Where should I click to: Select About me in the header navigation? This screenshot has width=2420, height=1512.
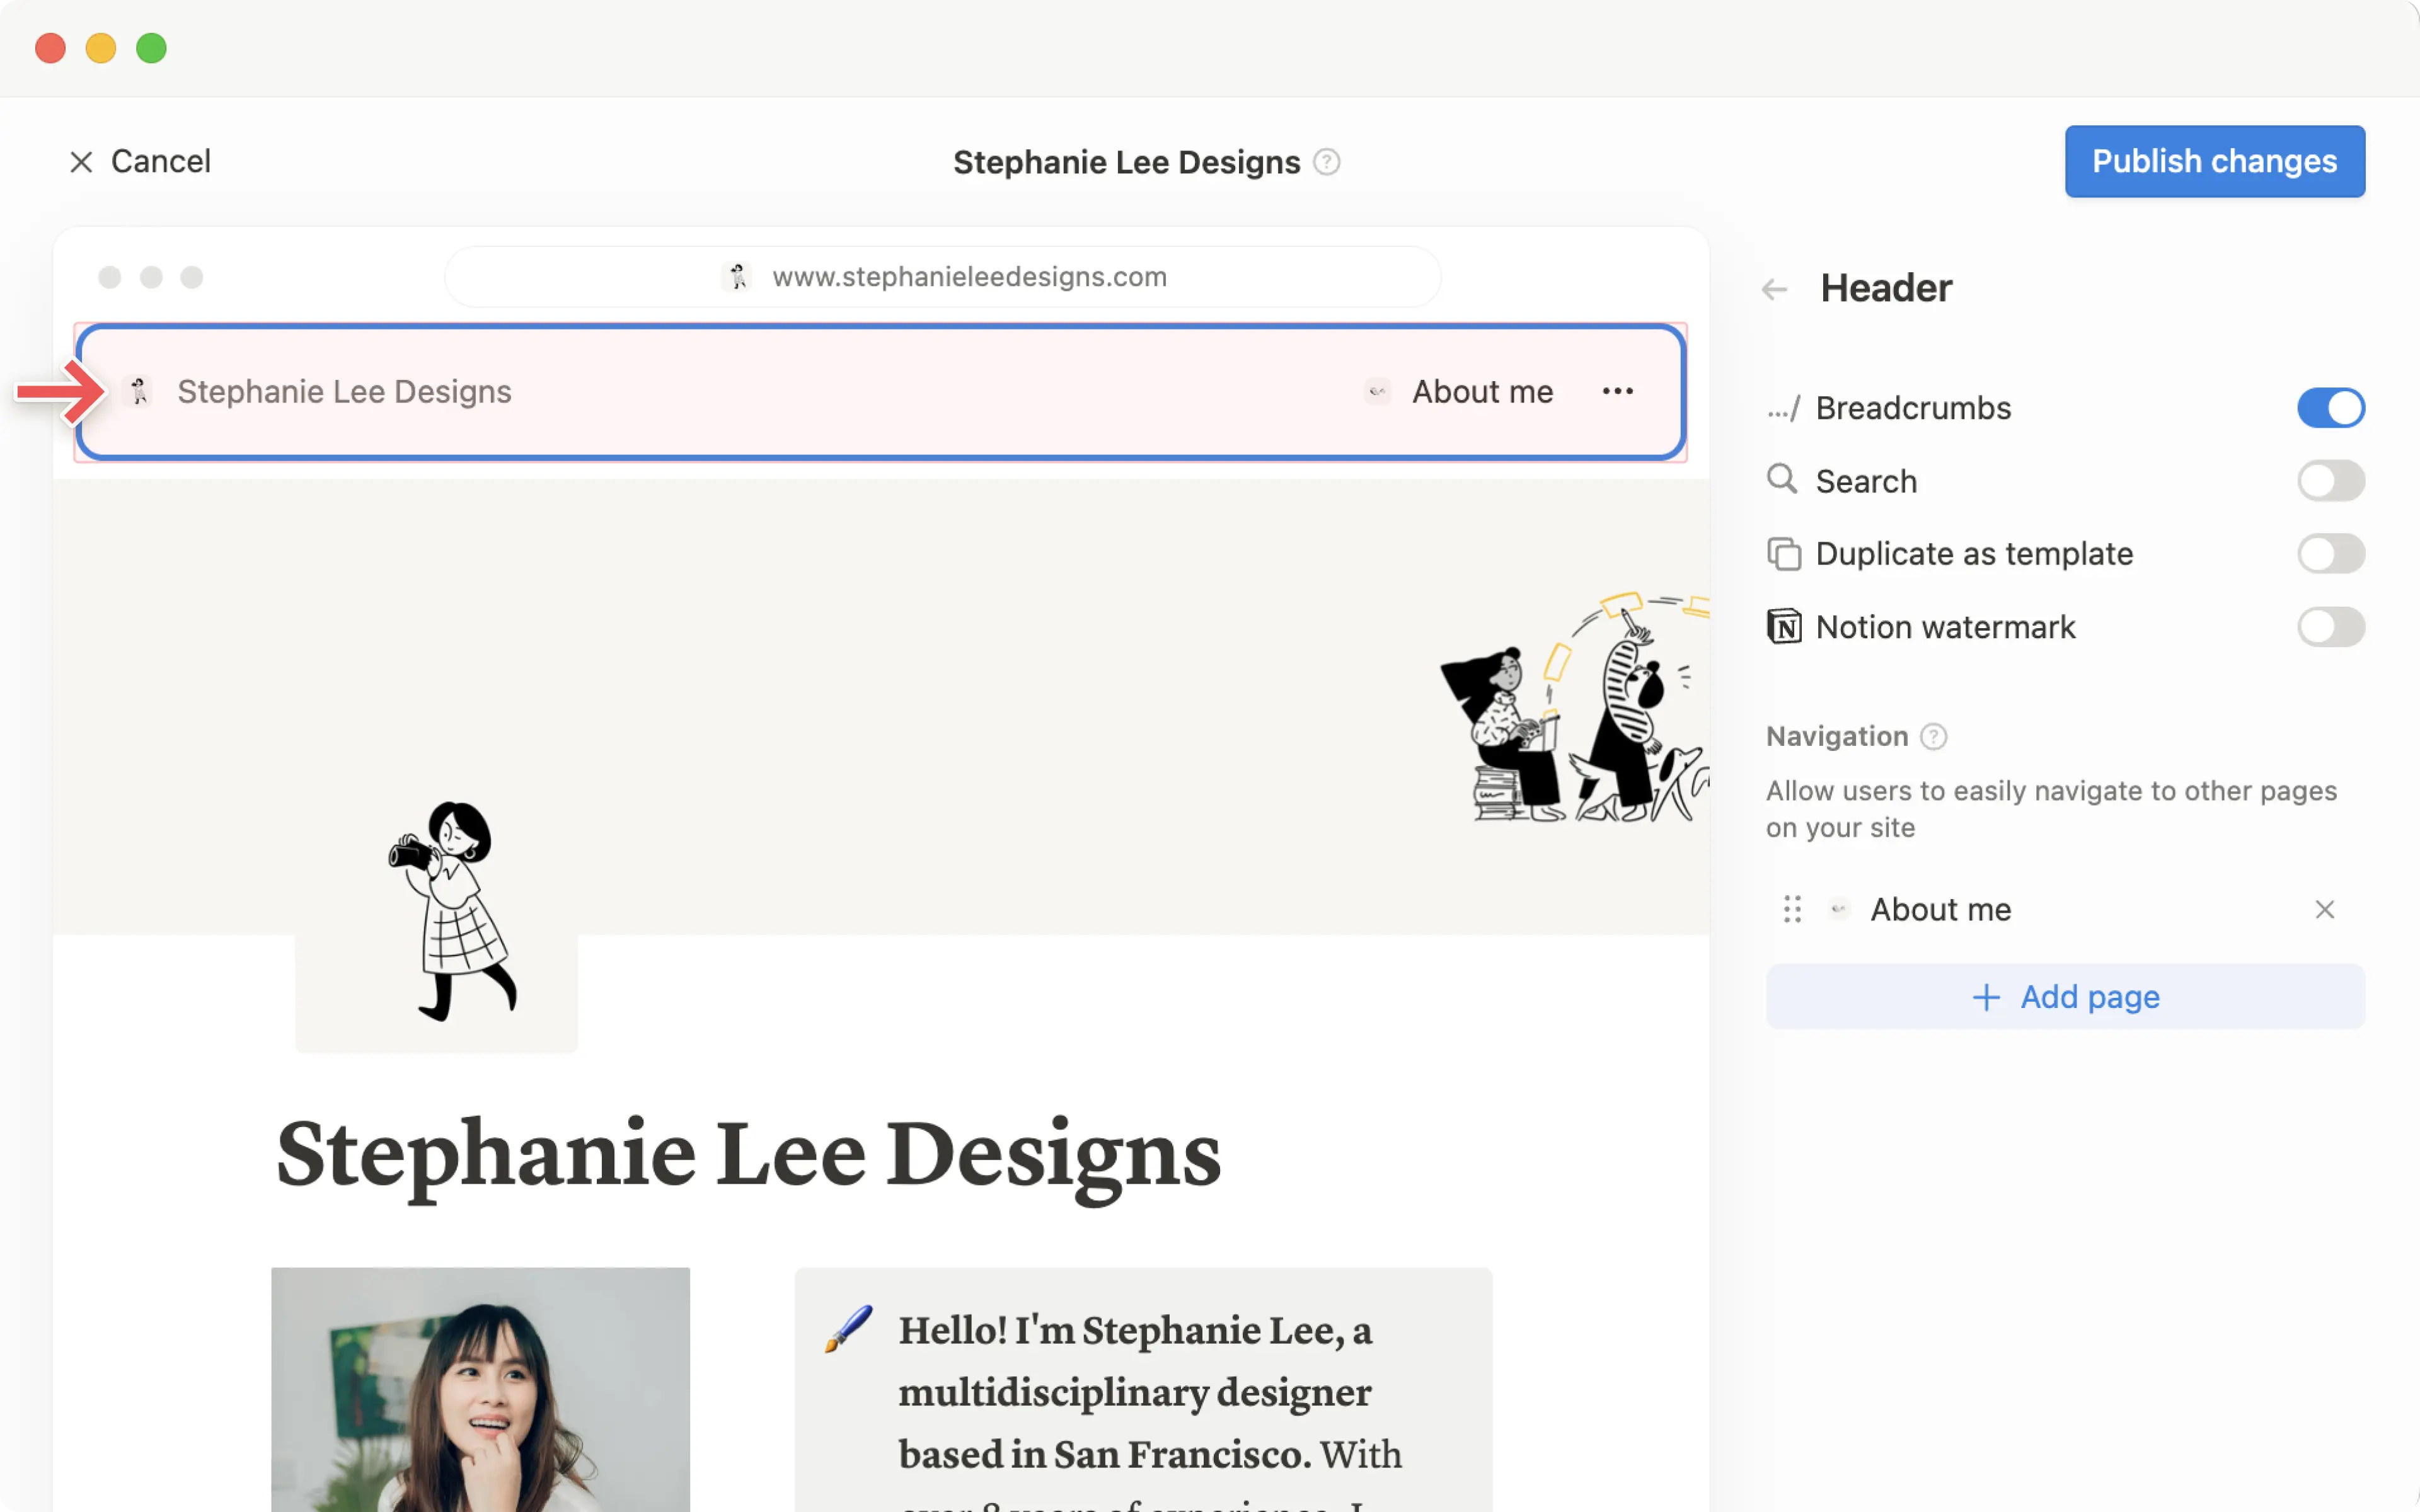point(1481,391)
